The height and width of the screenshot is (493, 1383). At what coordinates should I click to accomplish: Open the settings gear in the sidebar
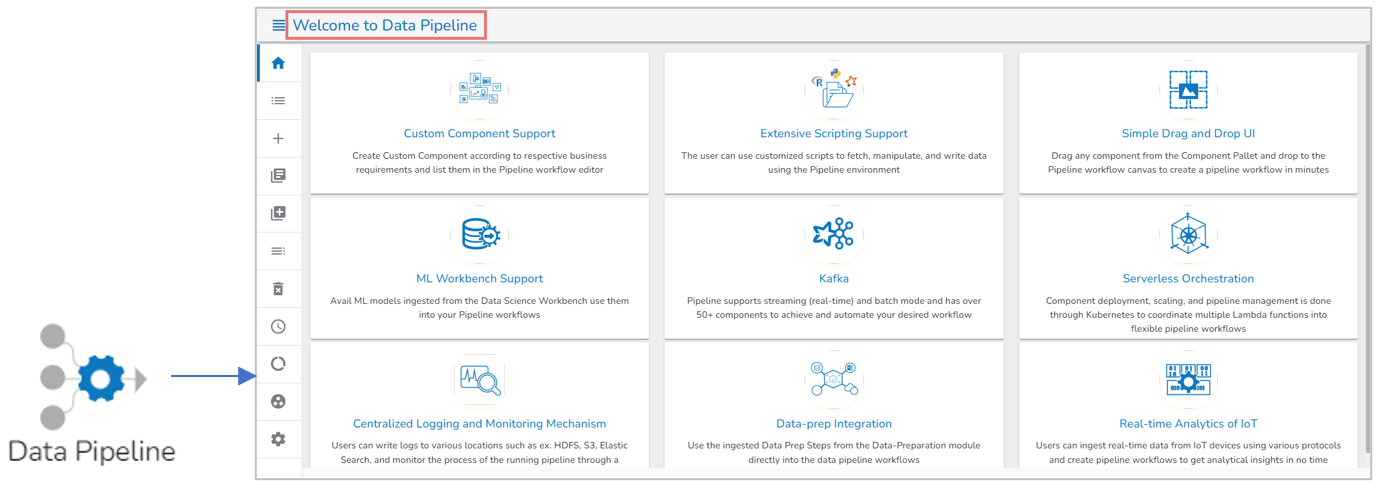pos(278,439)
